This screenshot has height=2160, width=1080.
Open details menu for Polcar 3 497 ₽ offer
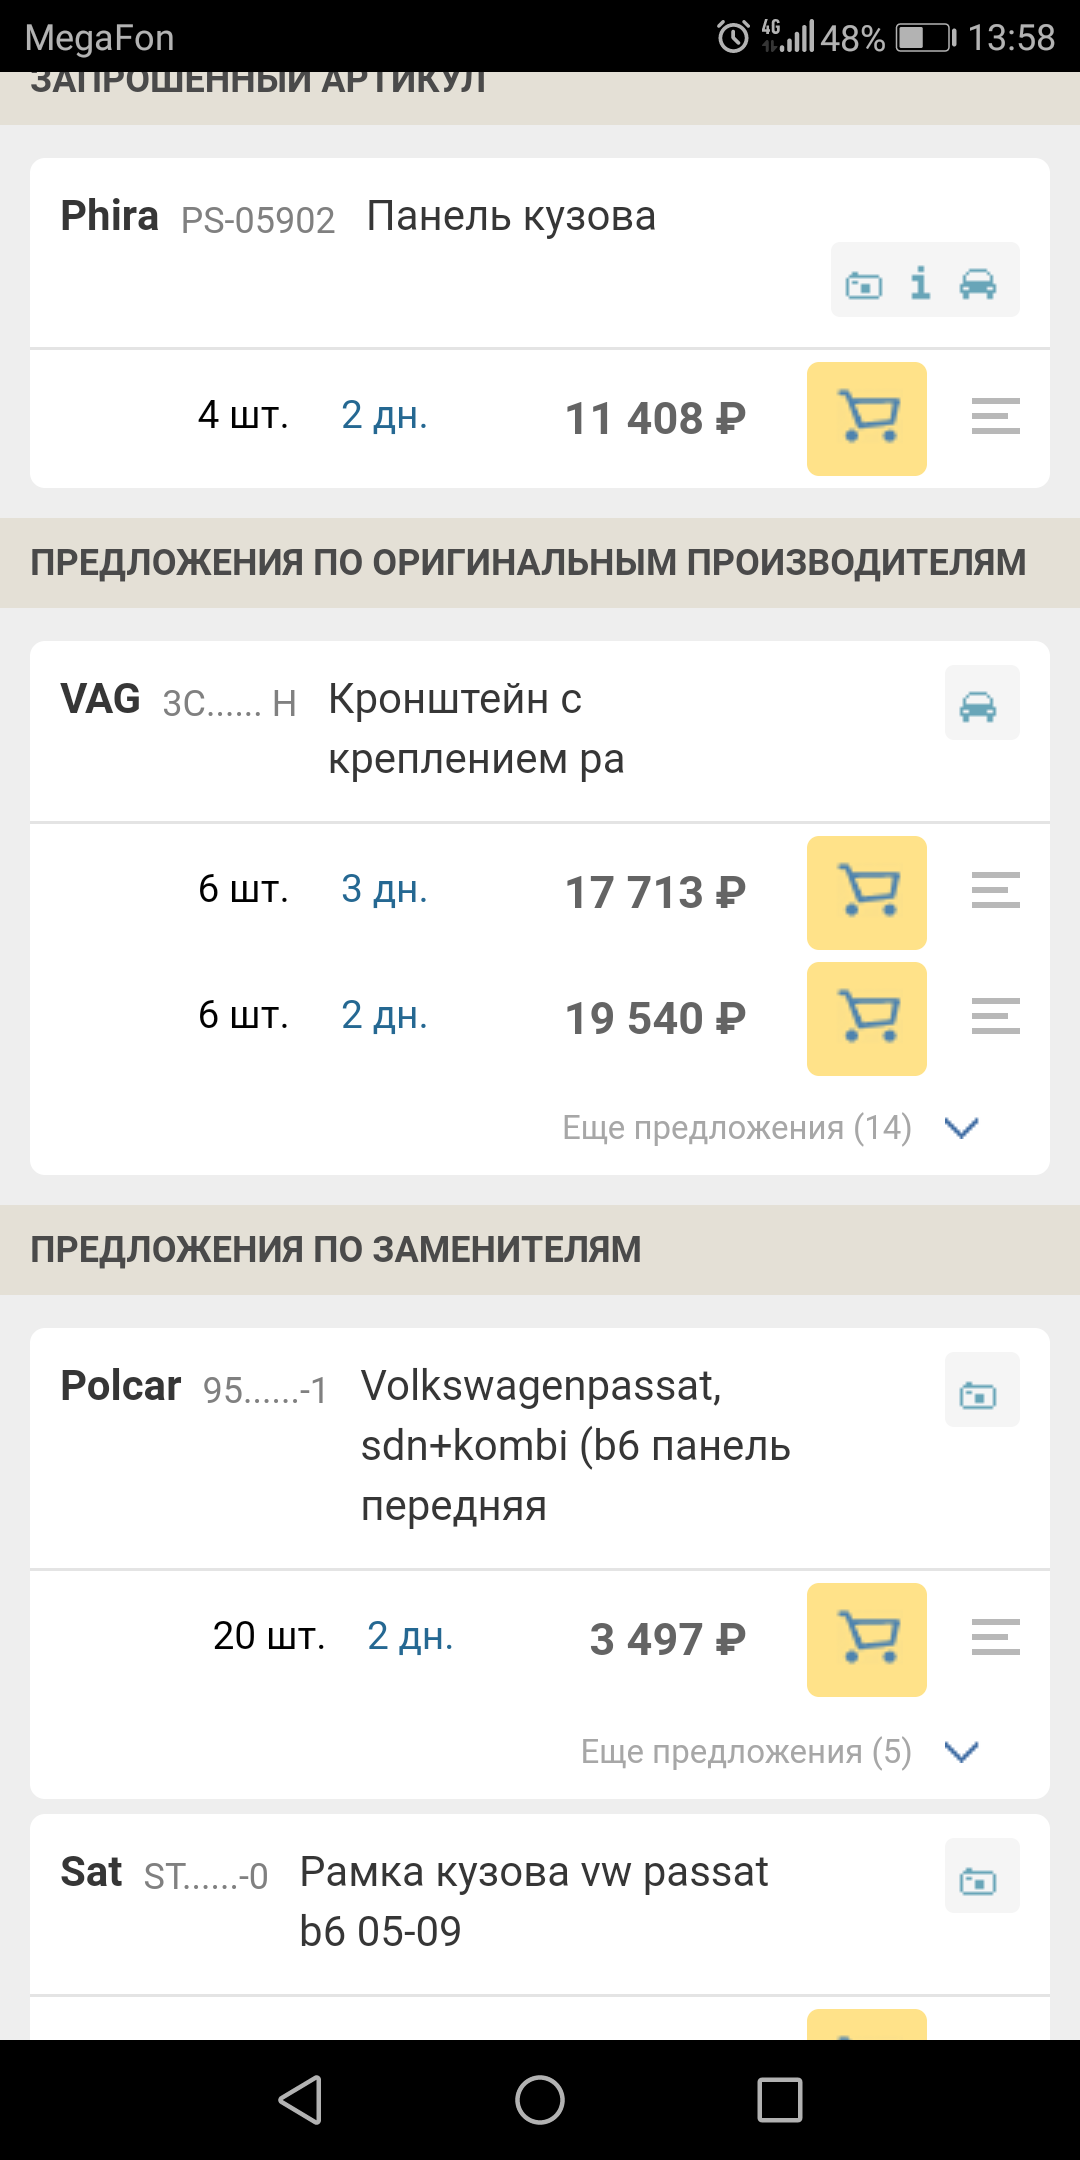(x=995, y=1638)
